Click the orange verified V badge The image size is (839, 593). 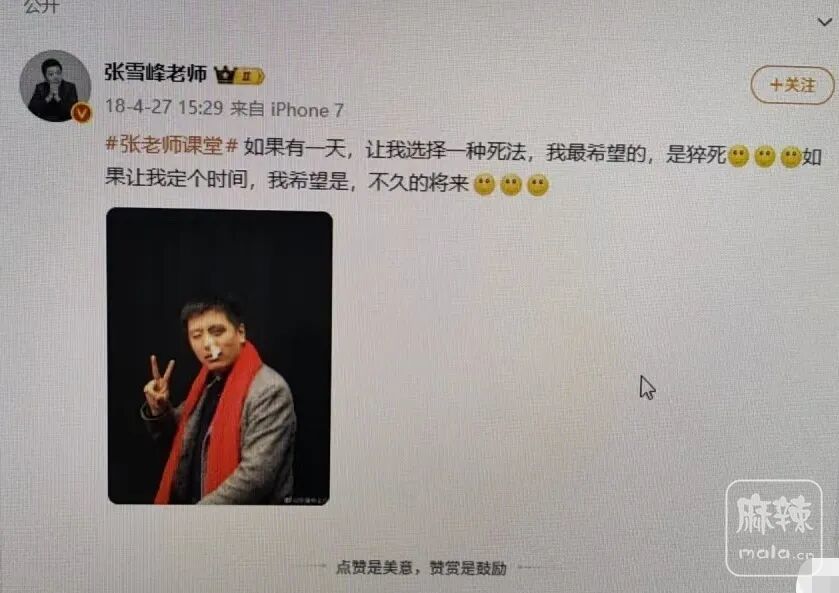coord(81,113)
